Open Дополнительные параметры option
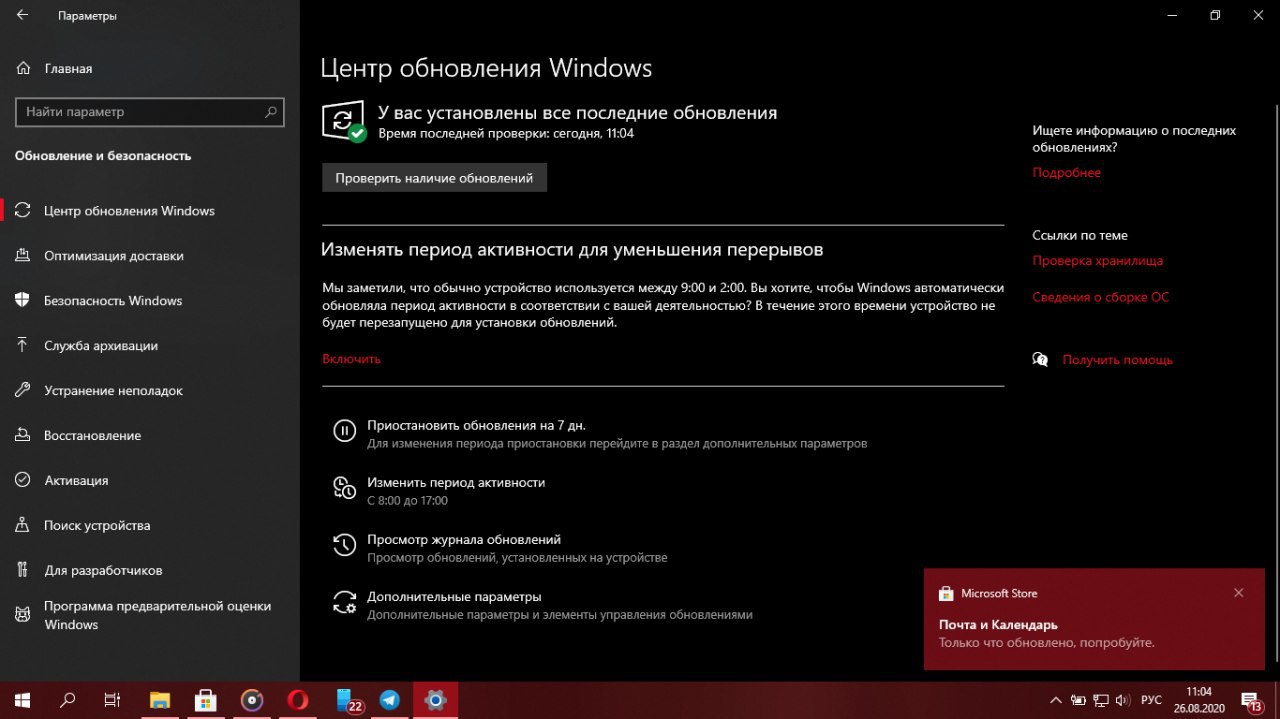Viewport: 1280px width, 719px height. point(454,596)
